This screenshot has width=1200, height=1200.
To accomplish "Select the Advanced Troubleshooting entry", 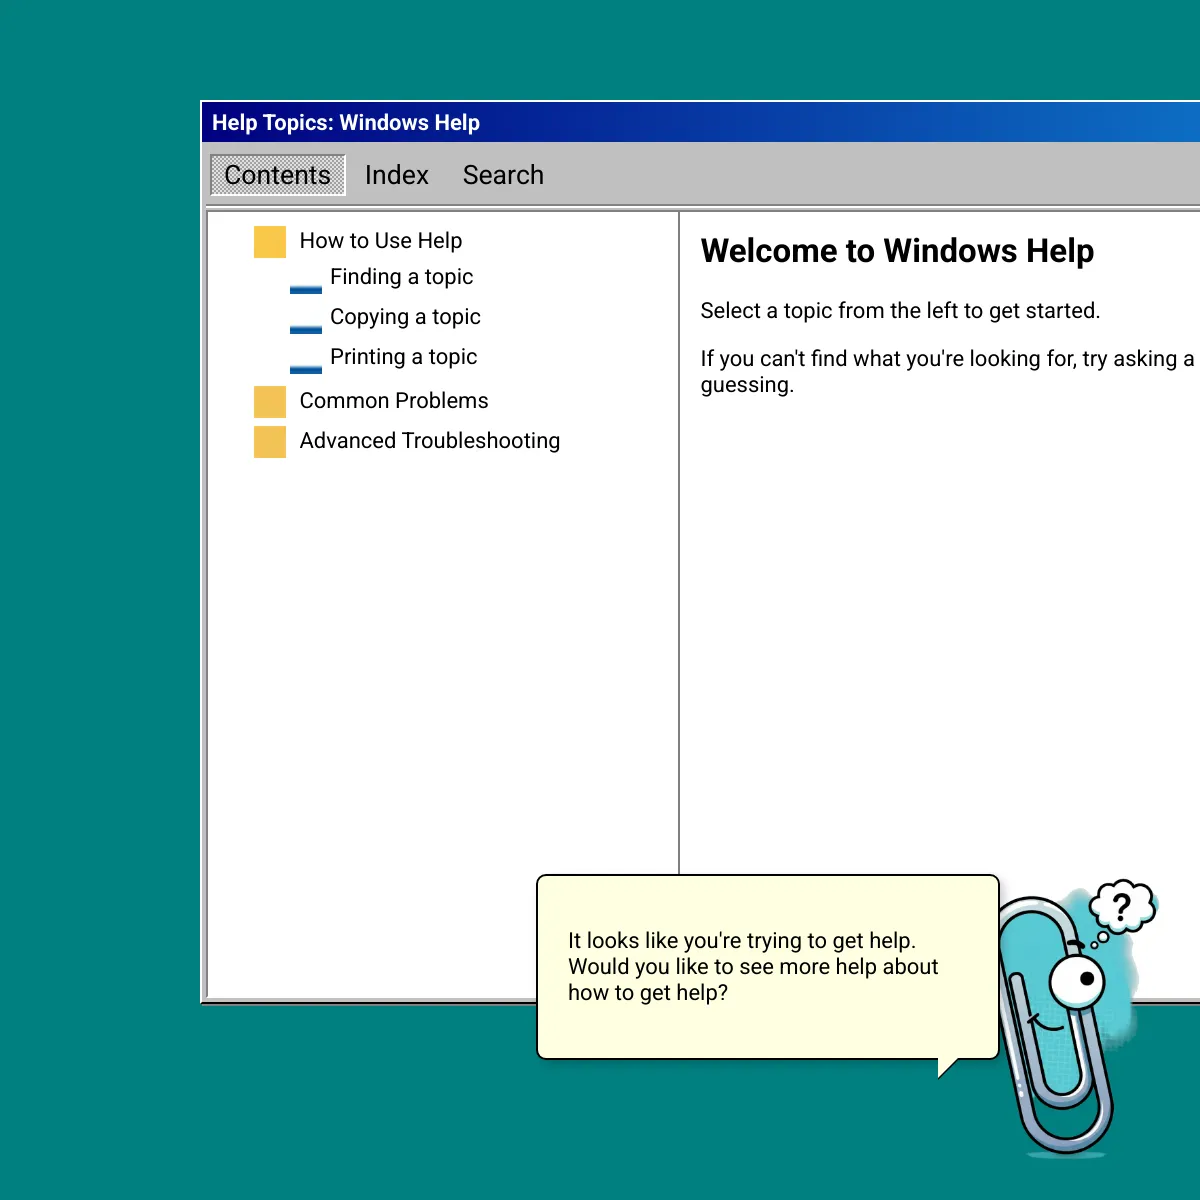I will (430, 441).
